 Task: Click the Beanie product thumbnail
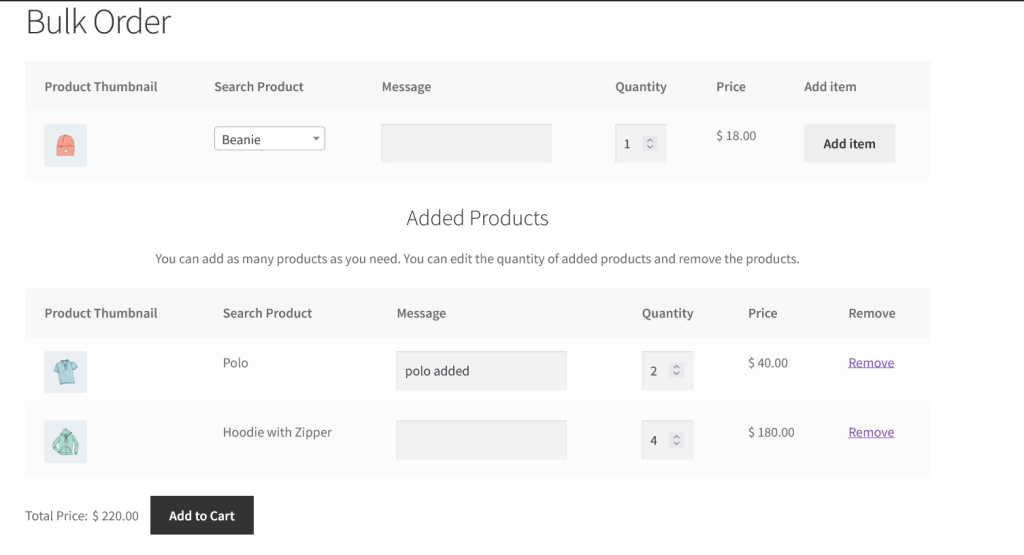coord(65,144)
